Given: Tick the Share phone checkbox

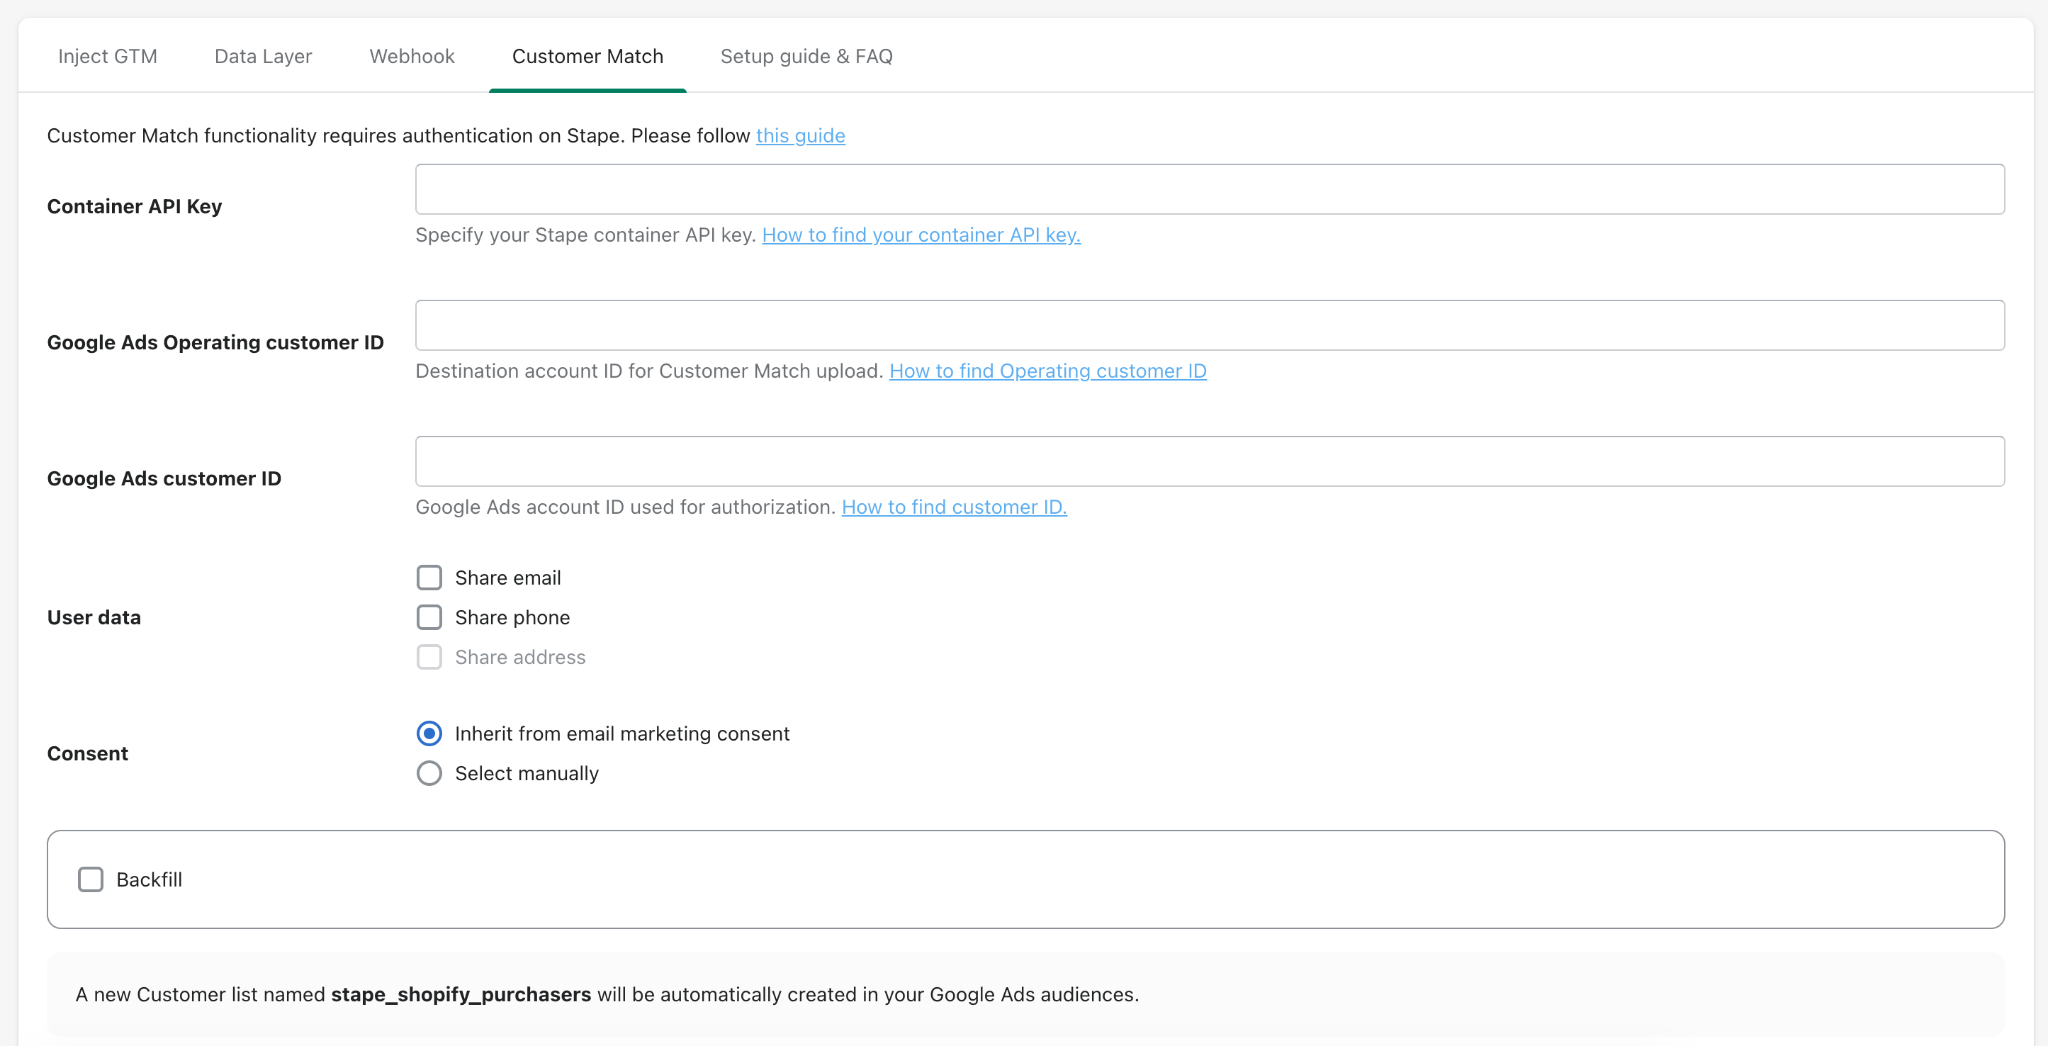Looking at the screenshot, I should point(429,617).
